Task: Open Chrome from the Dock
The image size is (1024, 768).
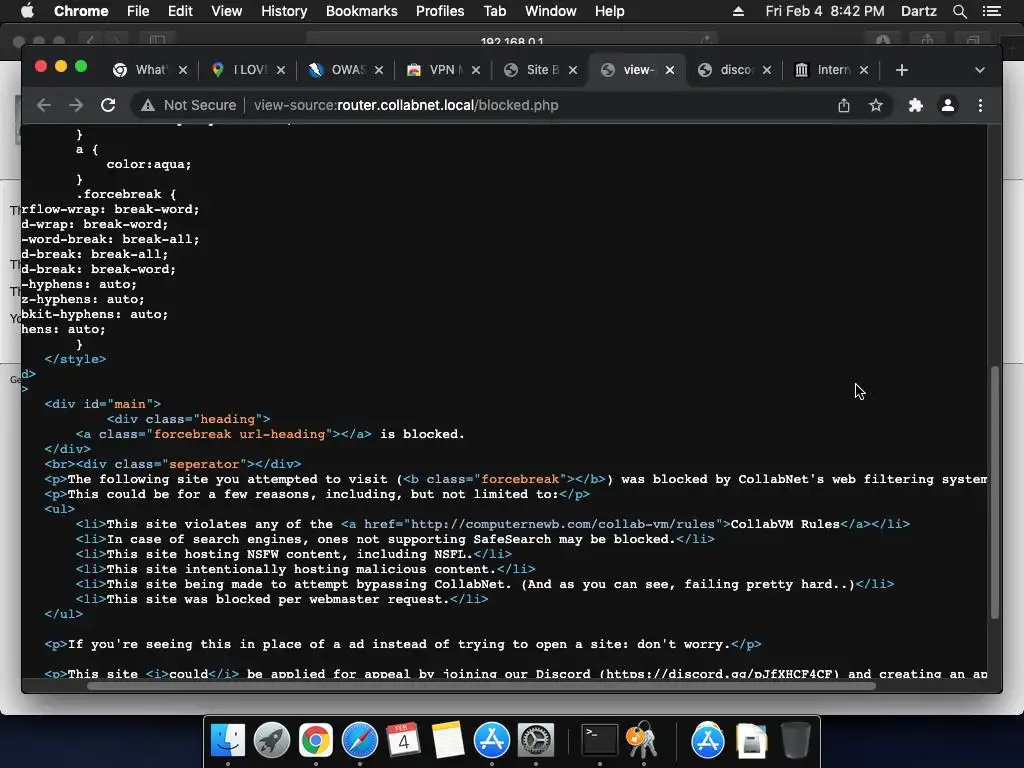Action: [315, 740]
